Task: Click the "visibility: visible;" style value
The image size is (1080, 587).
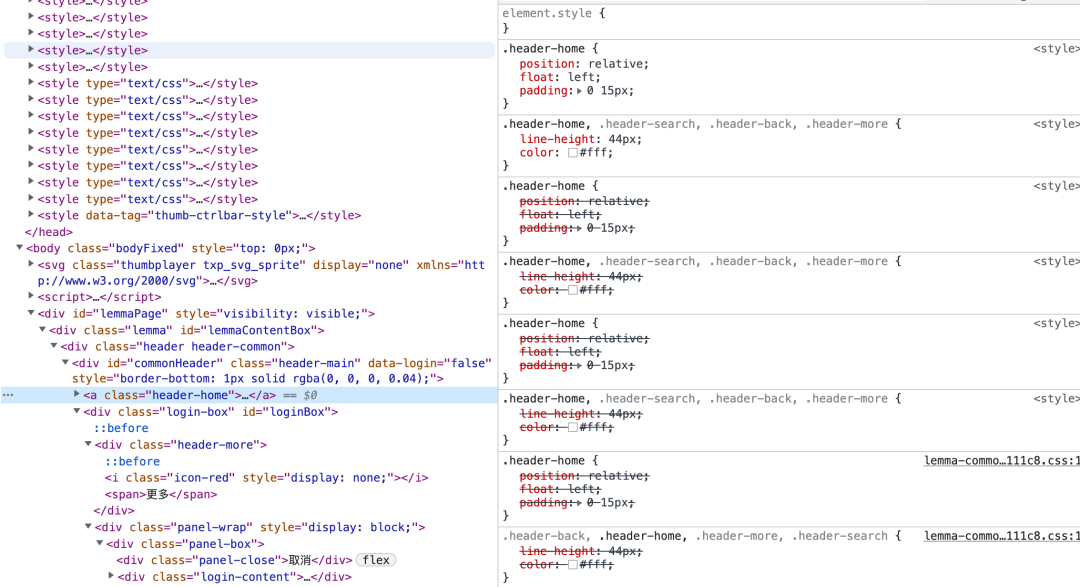Action: point(295,313)
